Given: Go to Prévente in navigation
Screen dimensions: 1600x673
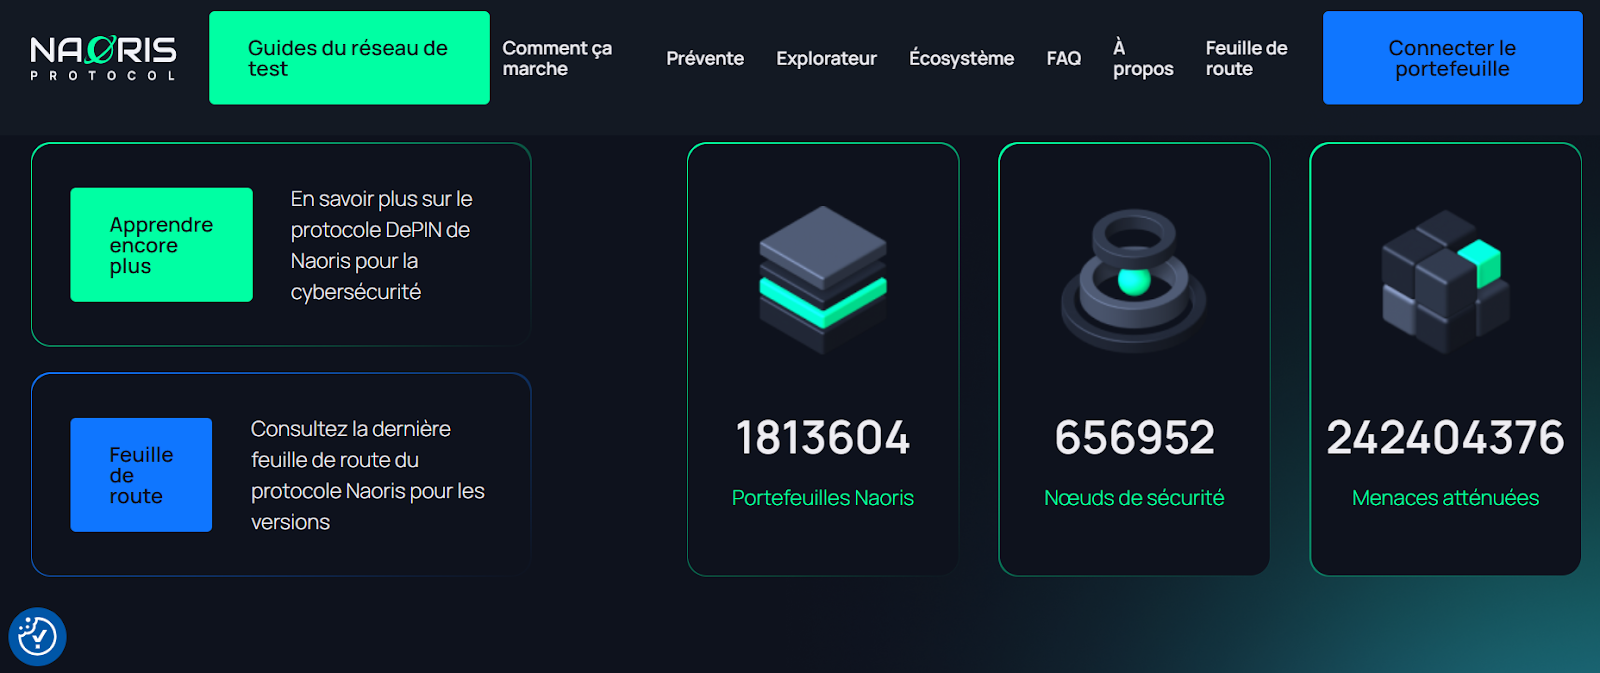Looking at the screenshot, I should pos(705,58).
